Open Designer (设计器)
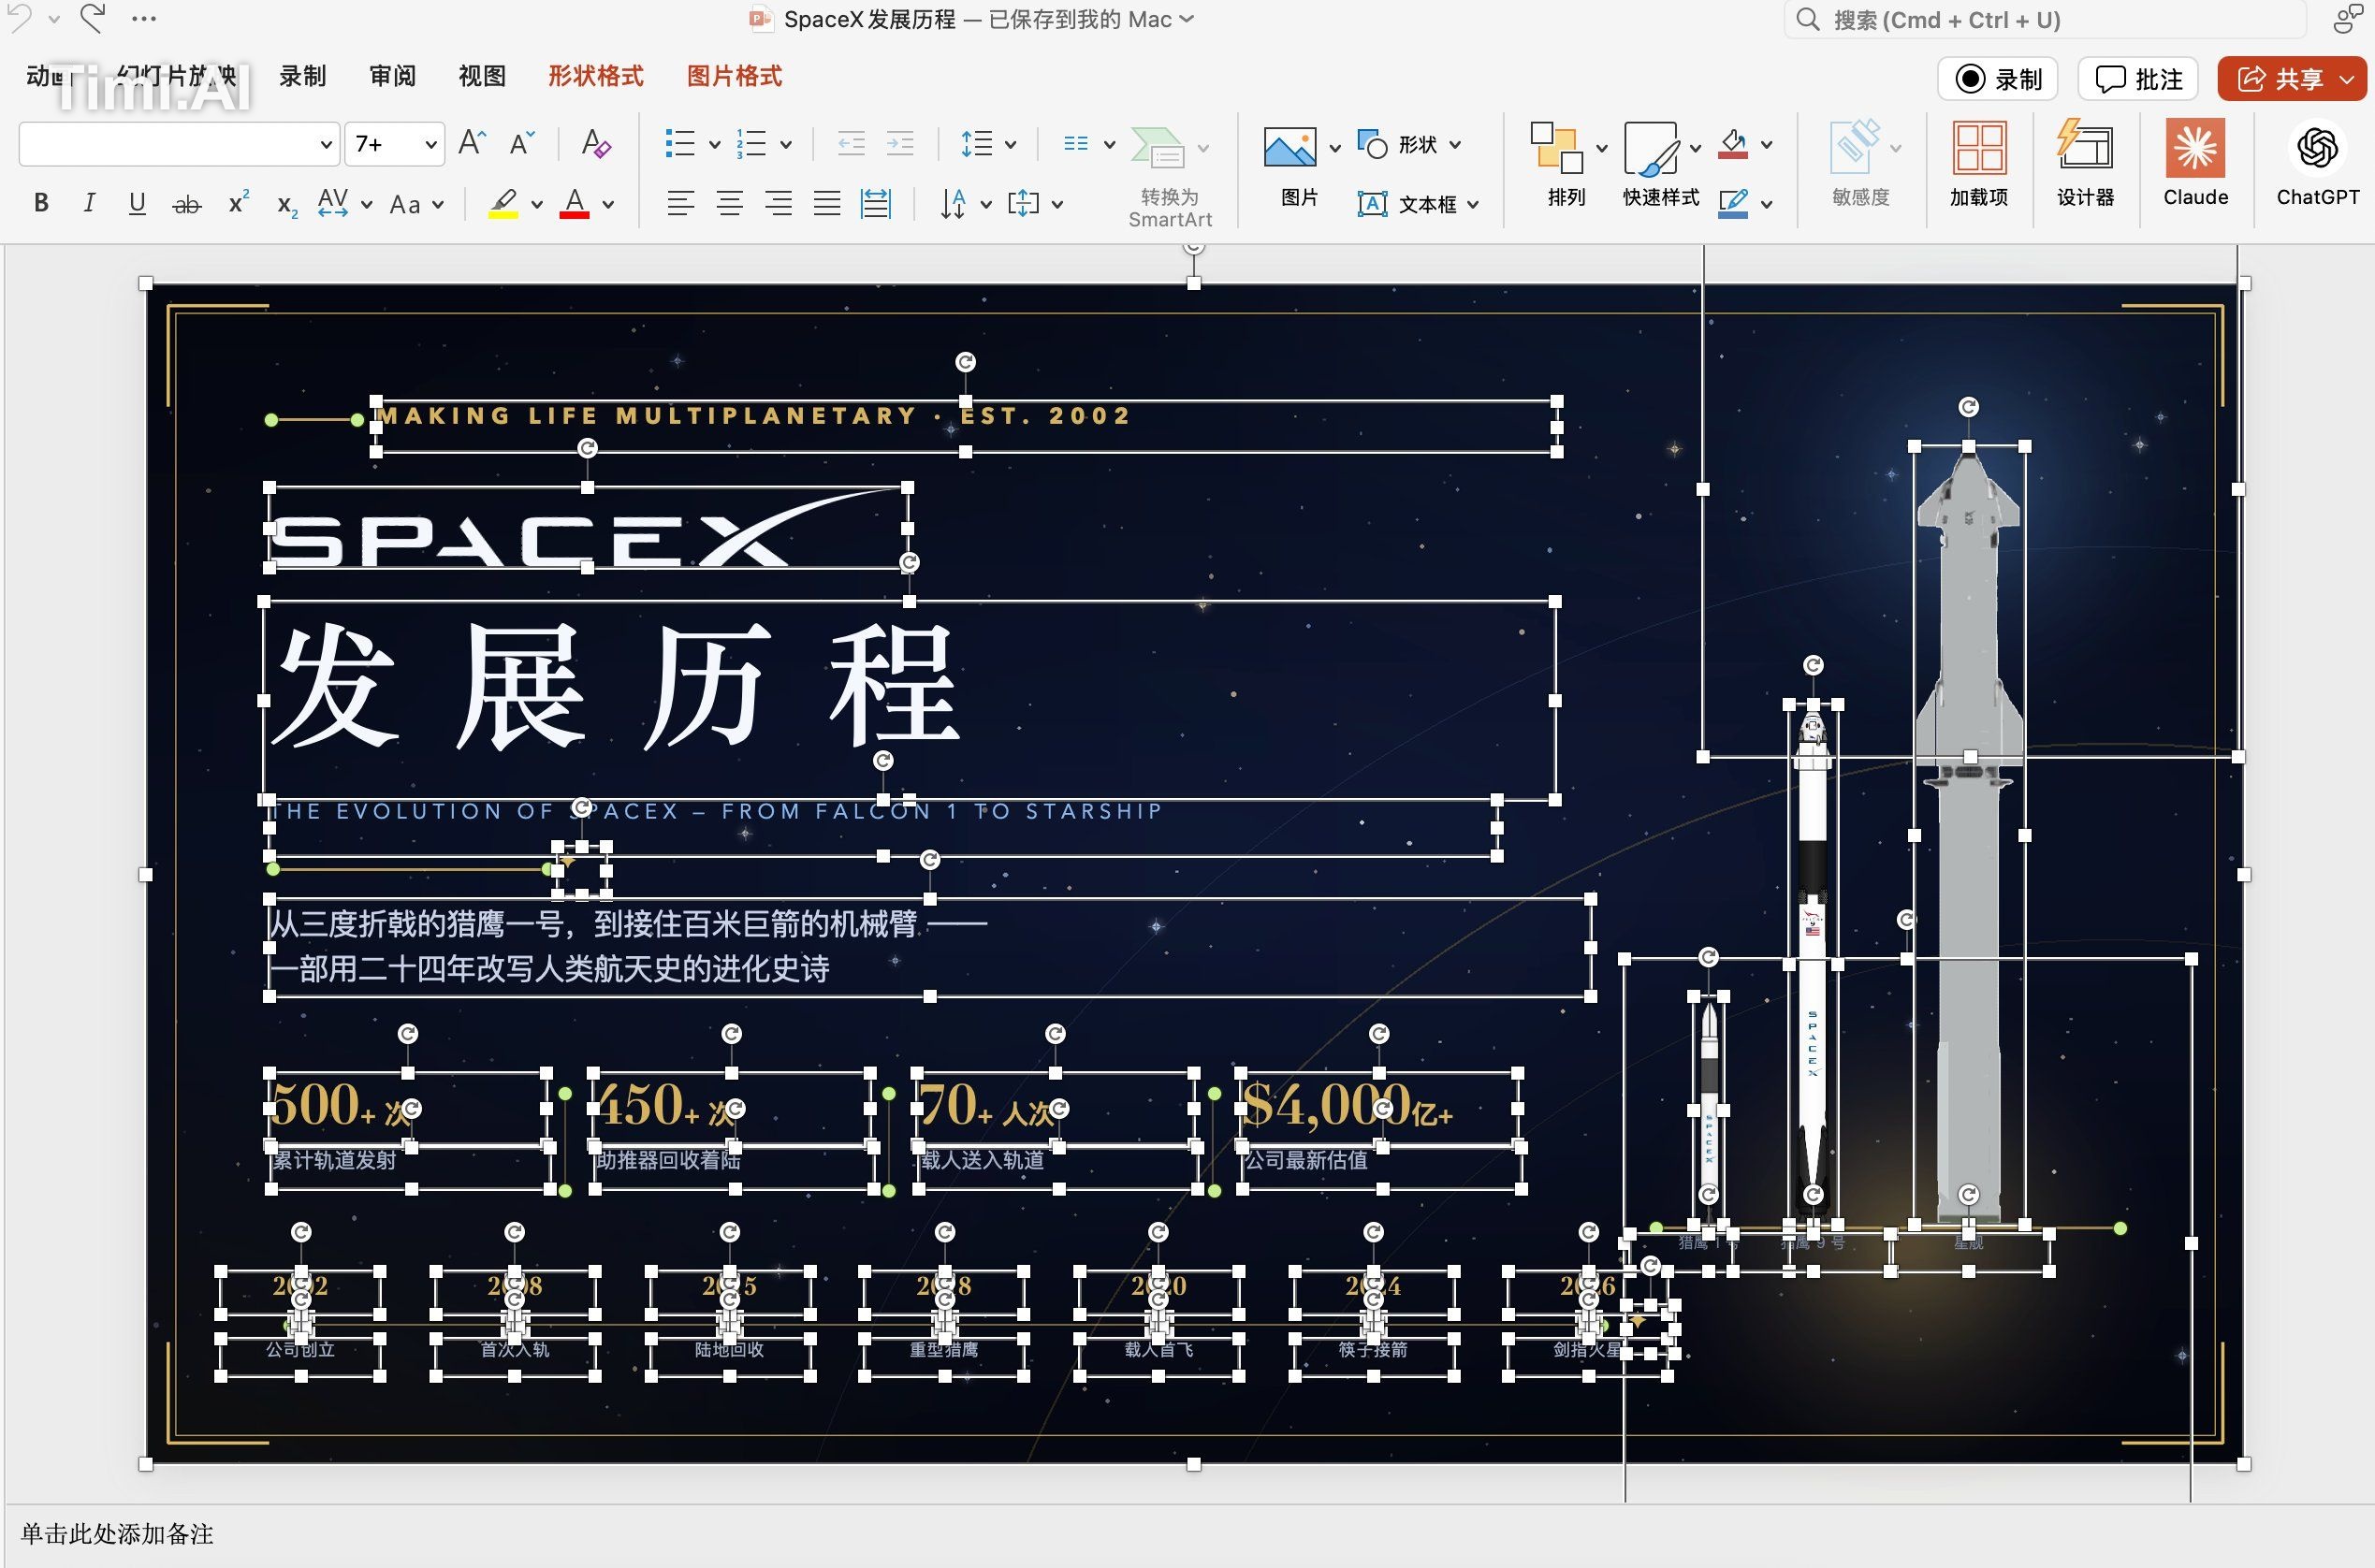2375x1568 pixels. pyautogui.click(x=2085, y=164)
